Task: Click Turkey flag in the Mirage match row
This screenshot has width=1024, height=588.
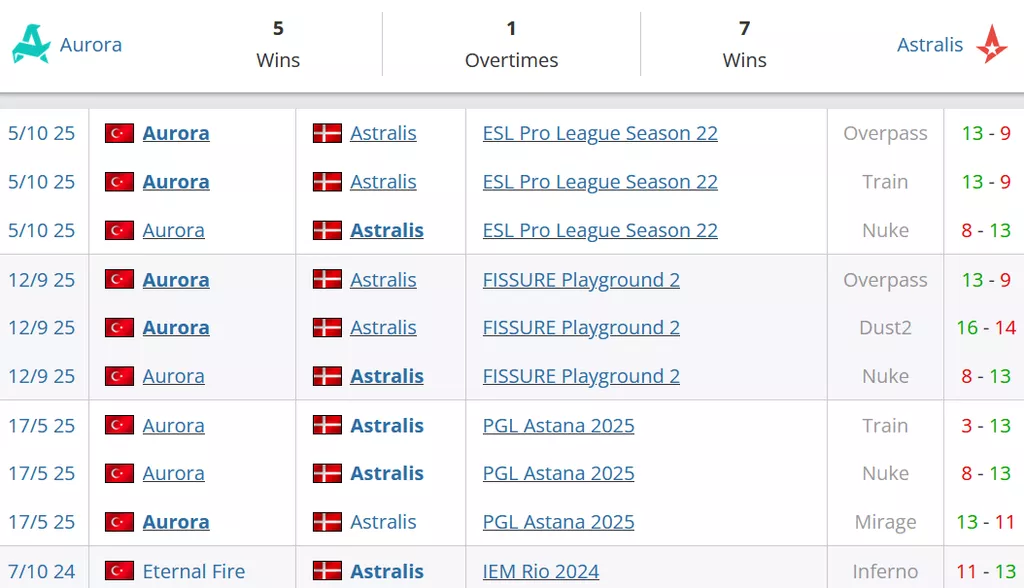Action: click(x=119, y=522)
